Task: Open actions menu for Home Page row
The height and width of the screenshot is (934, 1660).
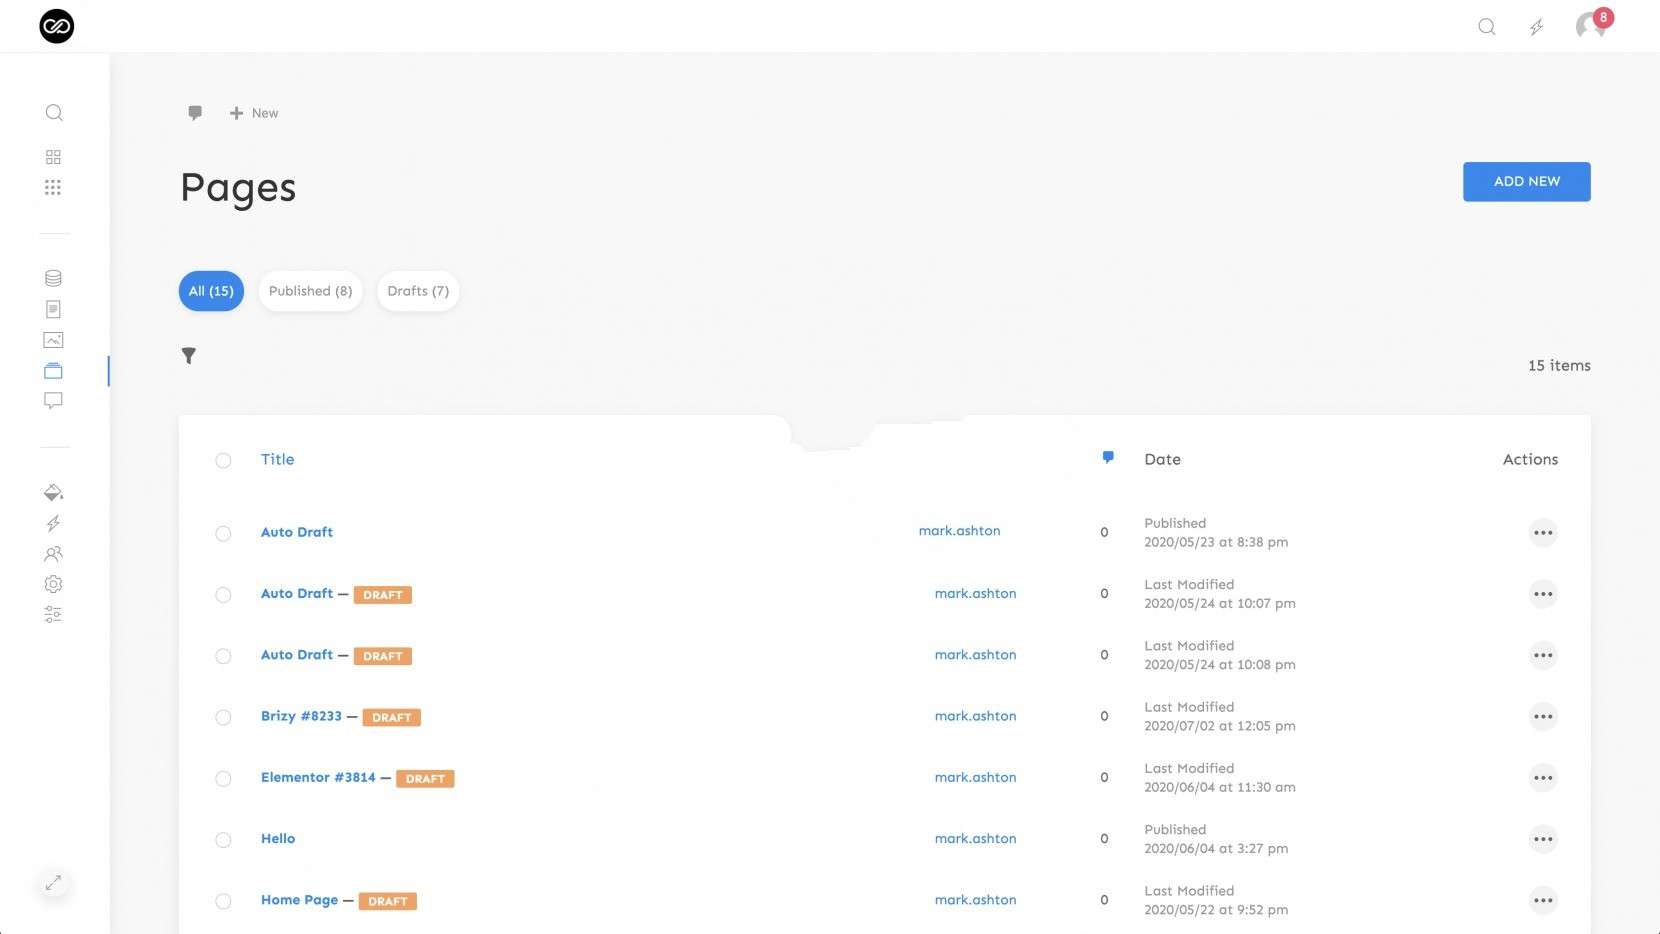Action: pos(1543,901)
